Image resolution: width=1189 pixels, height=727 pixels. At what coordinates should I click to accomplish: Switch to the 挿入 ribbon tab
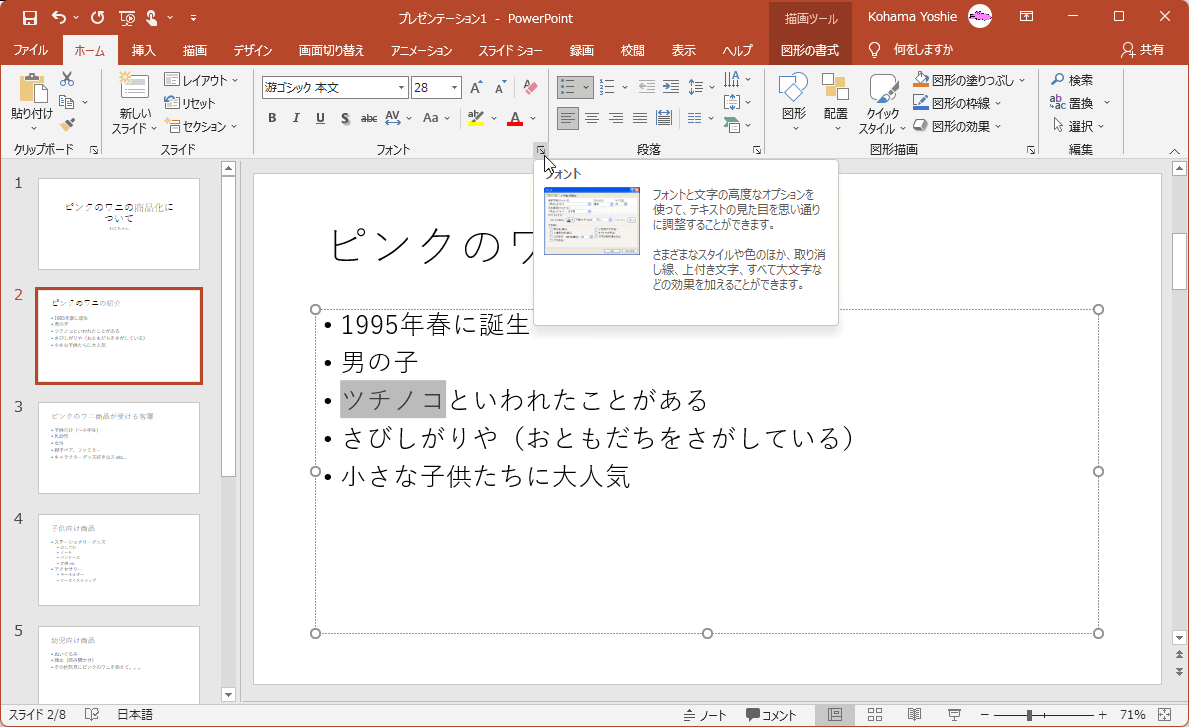(x=144, y=50)
